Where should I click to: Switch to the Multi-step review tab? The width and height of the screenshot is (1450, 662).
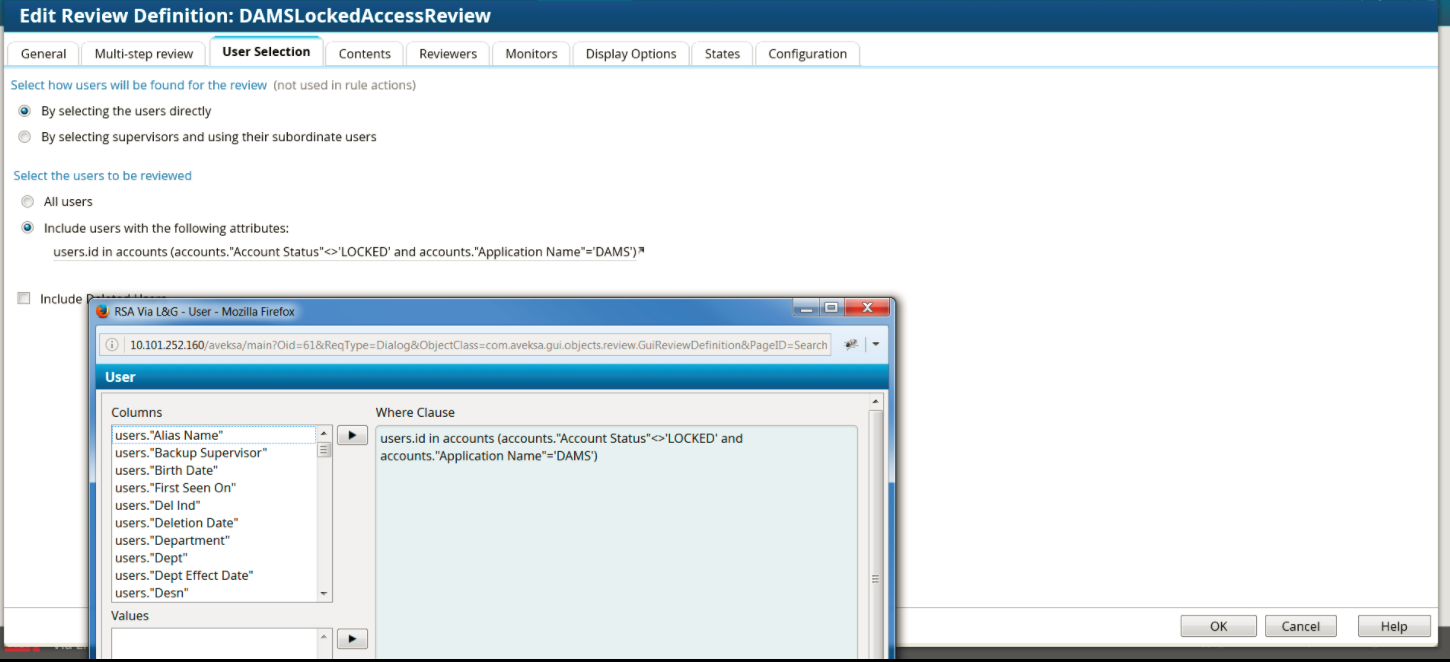143,53
